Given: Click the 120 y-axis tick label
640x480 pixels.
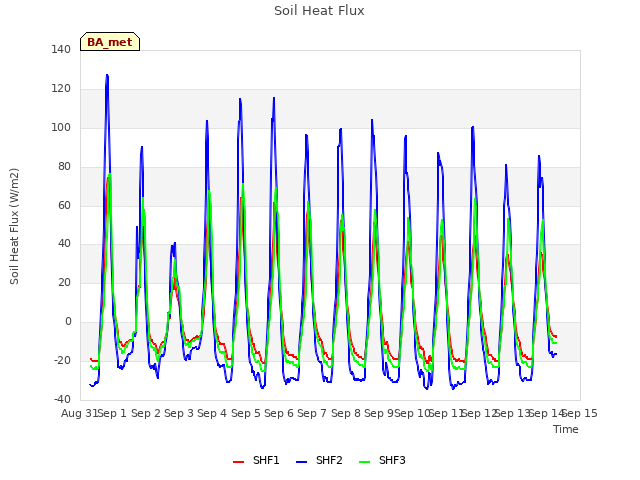Looking at the screenshot, I should [61, 89].
